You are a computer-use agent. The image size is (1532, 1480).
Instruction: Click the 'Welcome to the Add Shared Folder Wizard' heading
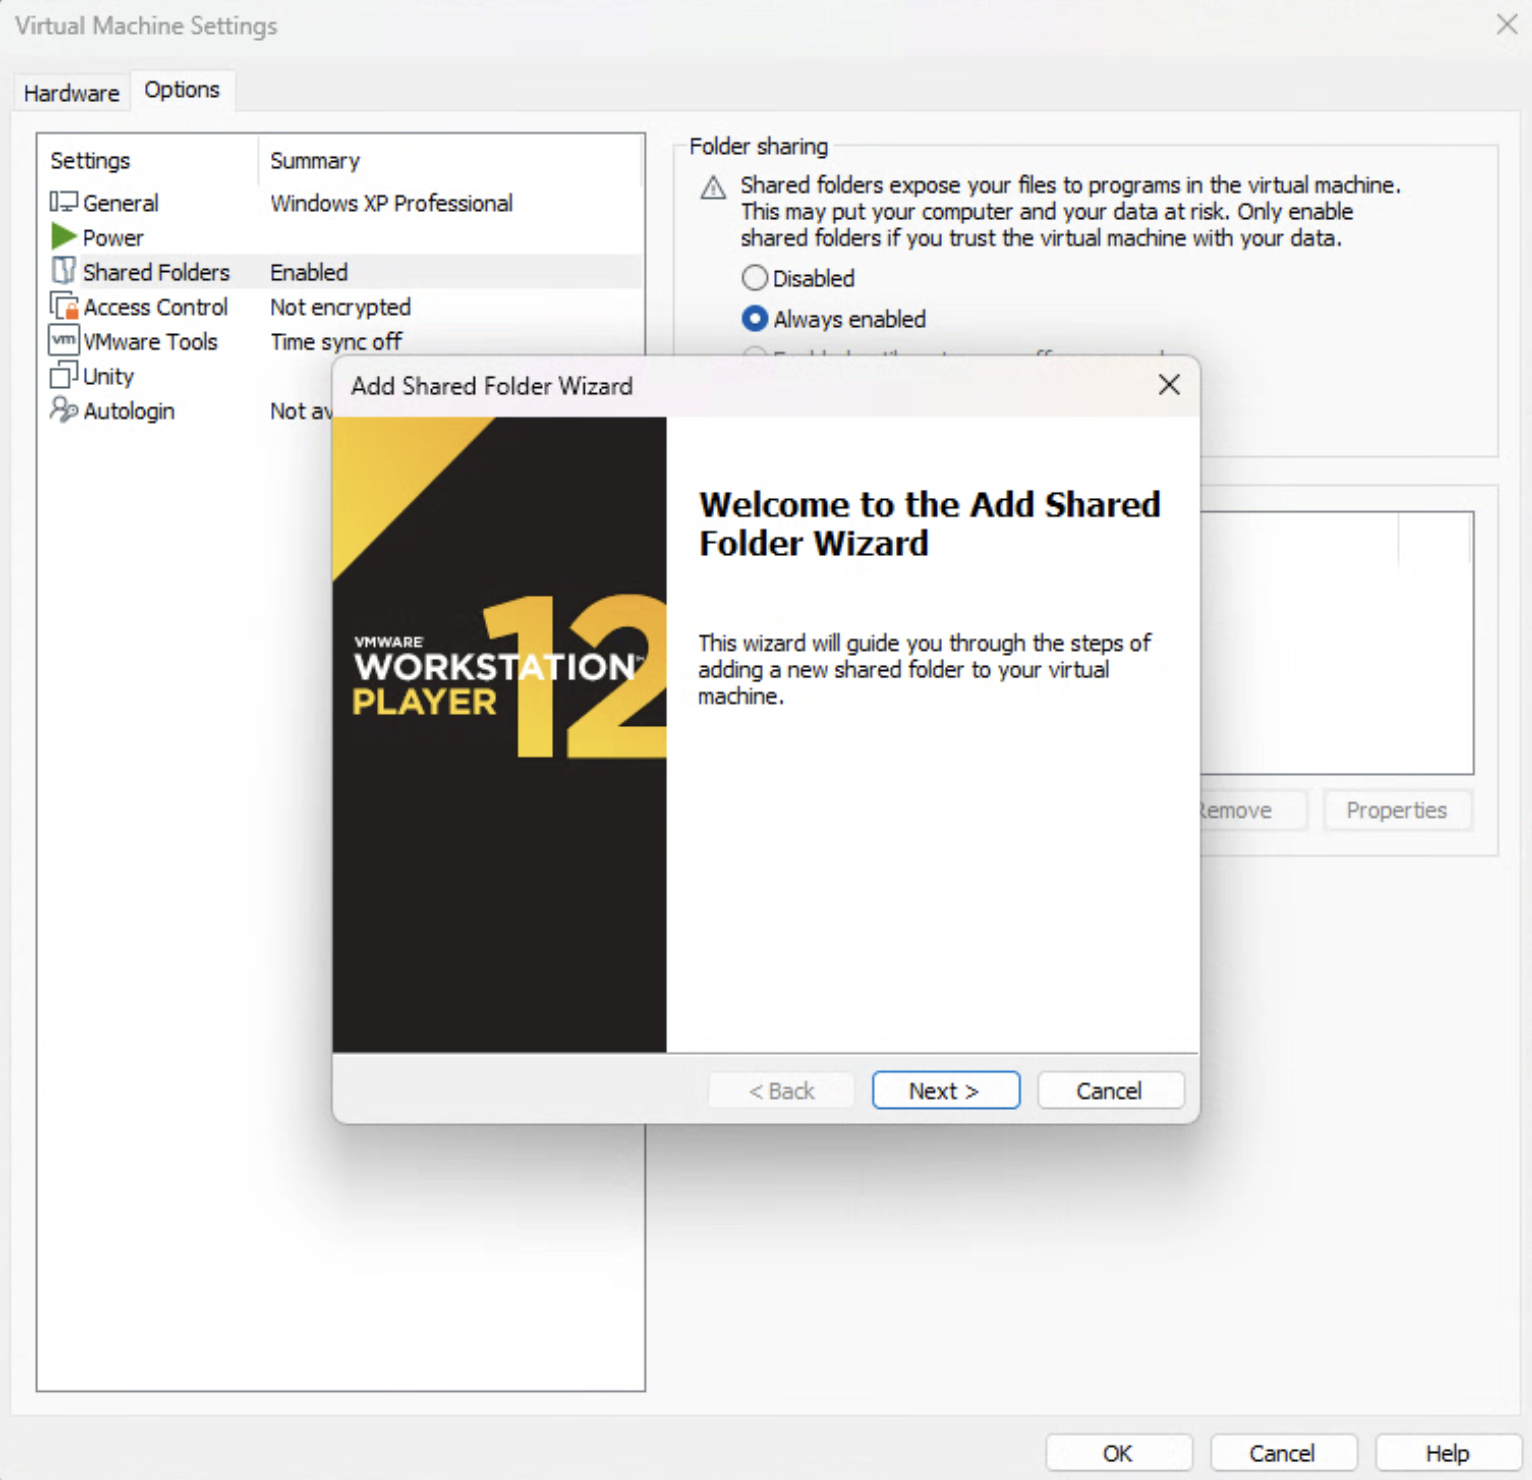(x=929, y=523)
